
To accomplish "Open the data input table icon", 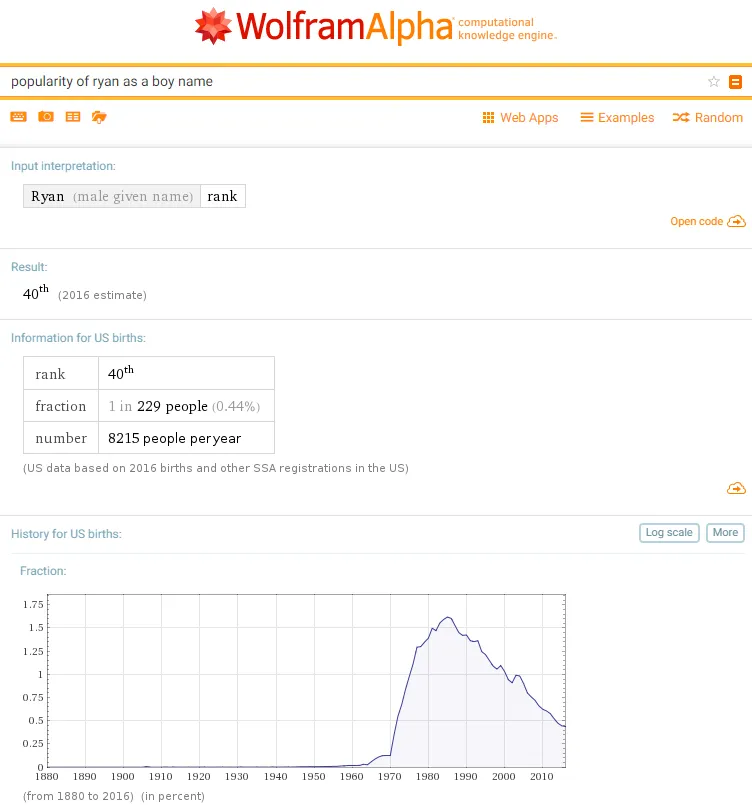I will [x=73, y=117].
